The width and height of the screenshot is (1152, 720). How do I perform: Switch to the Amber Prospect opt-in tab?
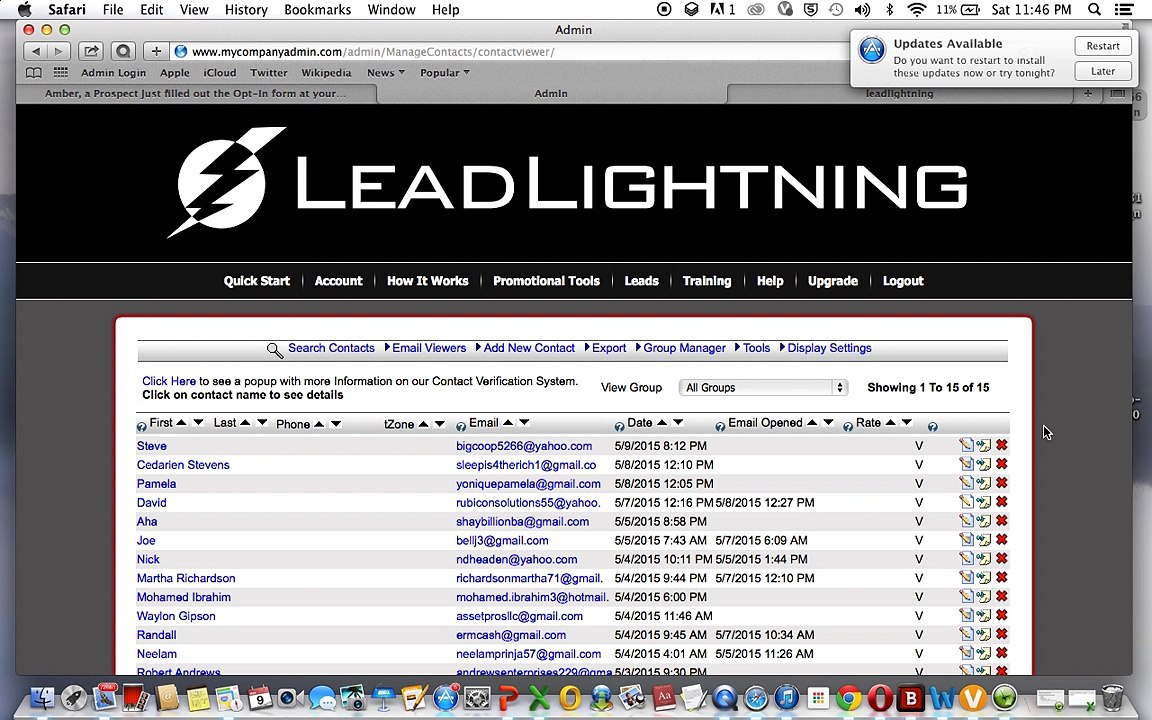195,93
